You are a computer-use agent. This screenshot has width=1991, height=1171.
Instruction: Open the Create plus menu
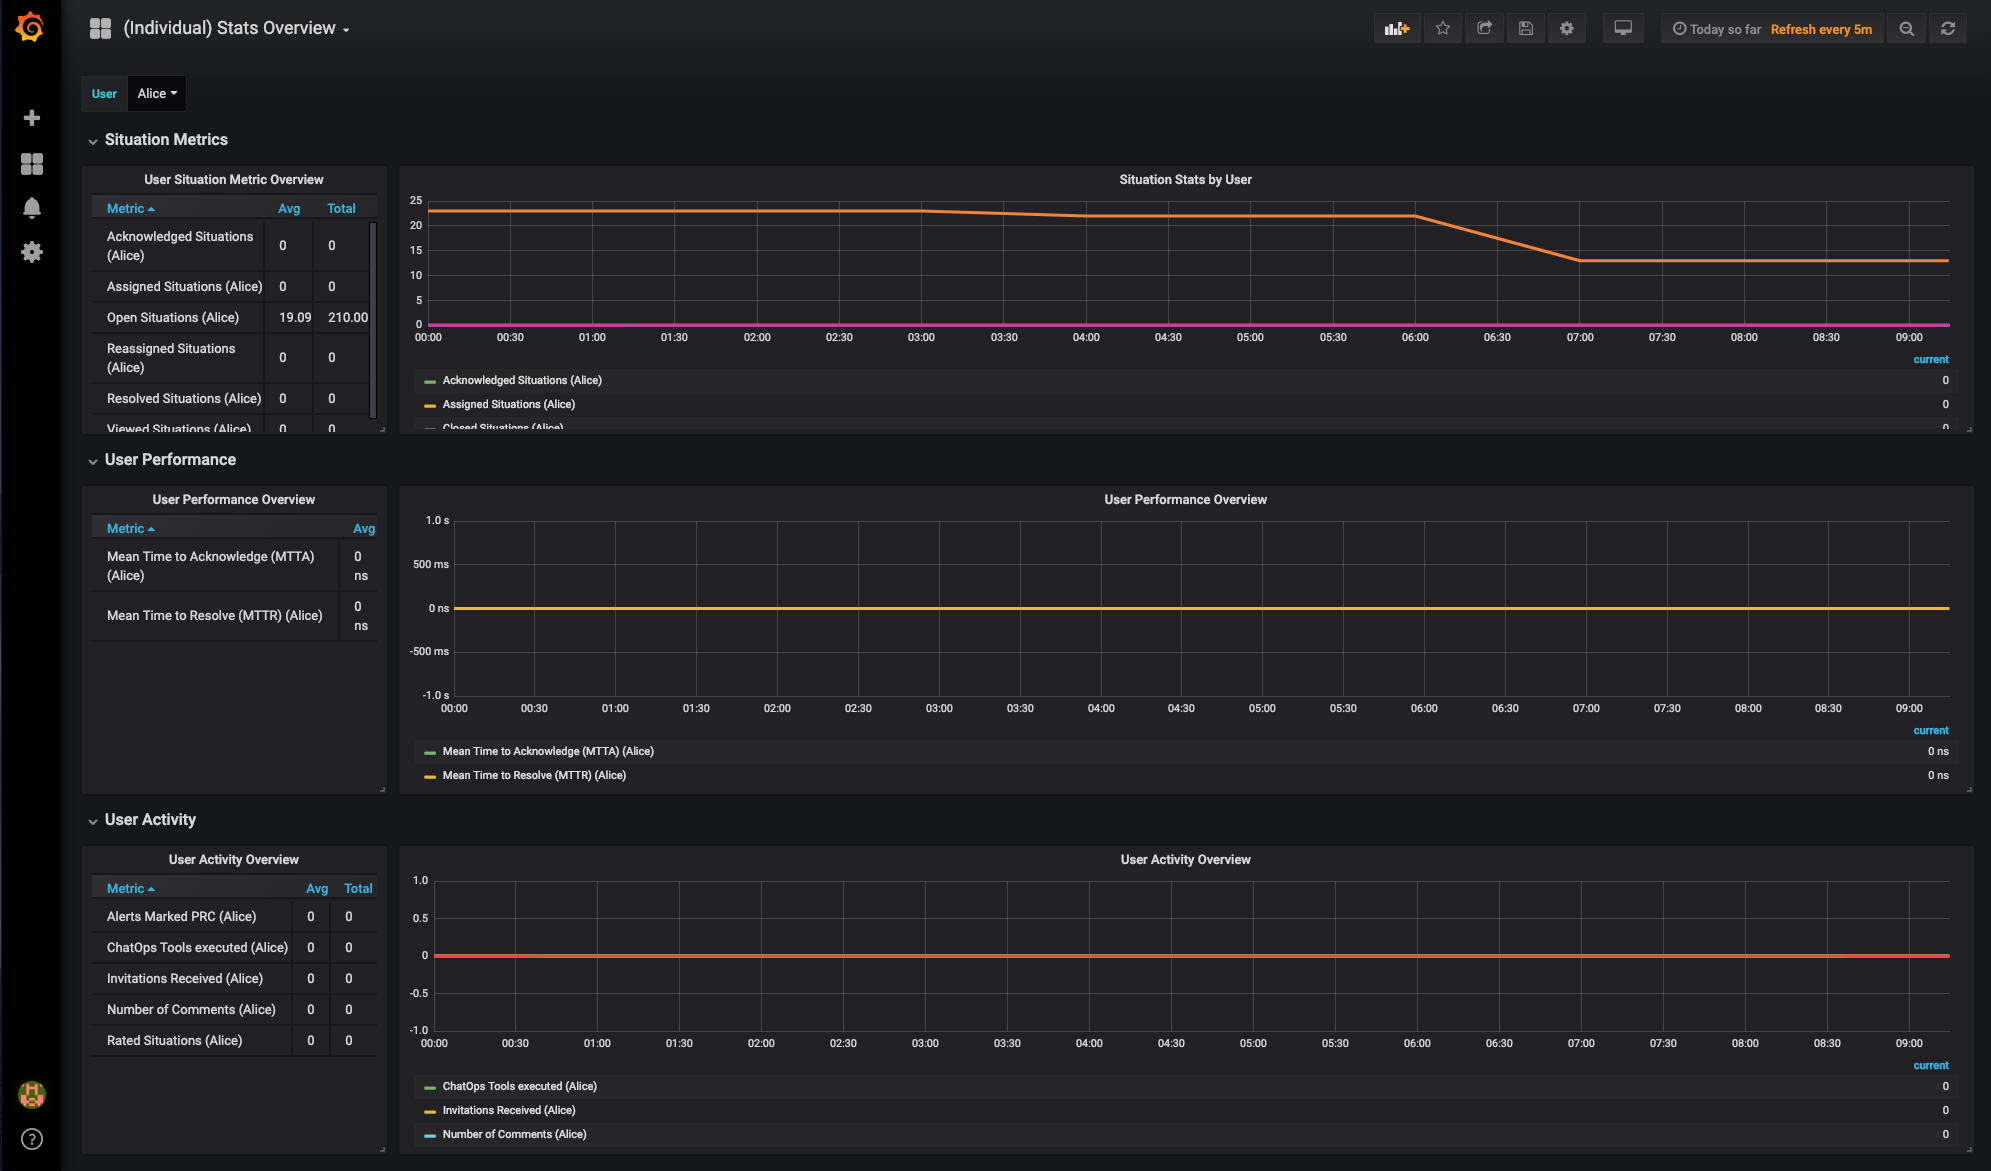tap(32, 118)
